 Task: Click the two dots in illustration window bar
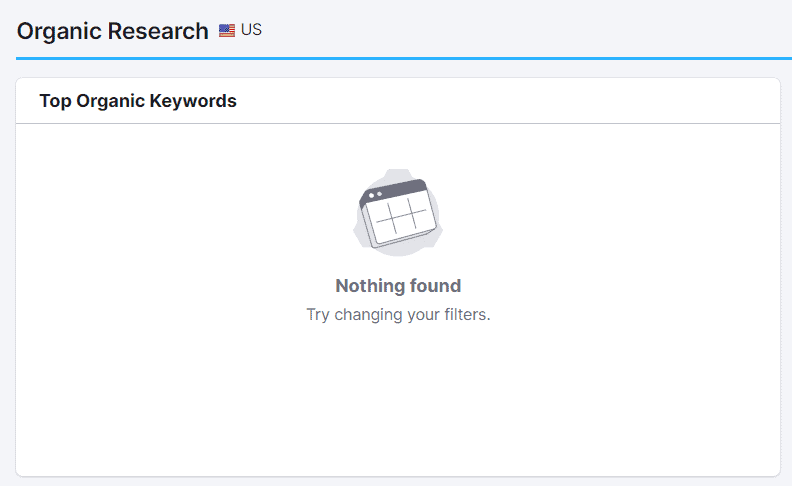coord(376,193)
